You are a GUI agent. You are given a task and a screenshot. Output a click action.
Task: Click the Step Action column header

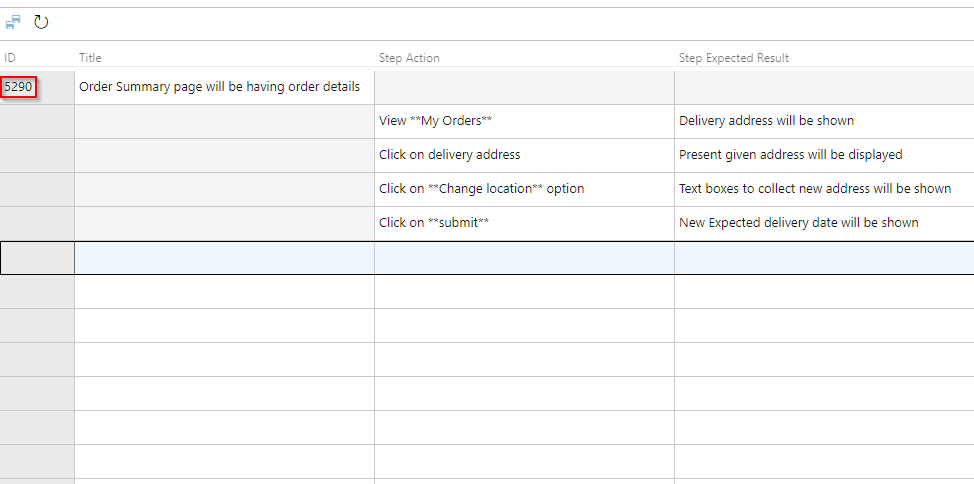409,58
